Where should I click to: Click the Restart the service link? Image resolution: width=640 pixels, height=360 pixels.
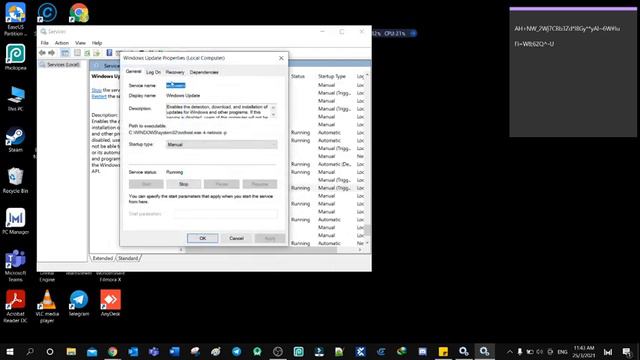[x=99, y=96]
